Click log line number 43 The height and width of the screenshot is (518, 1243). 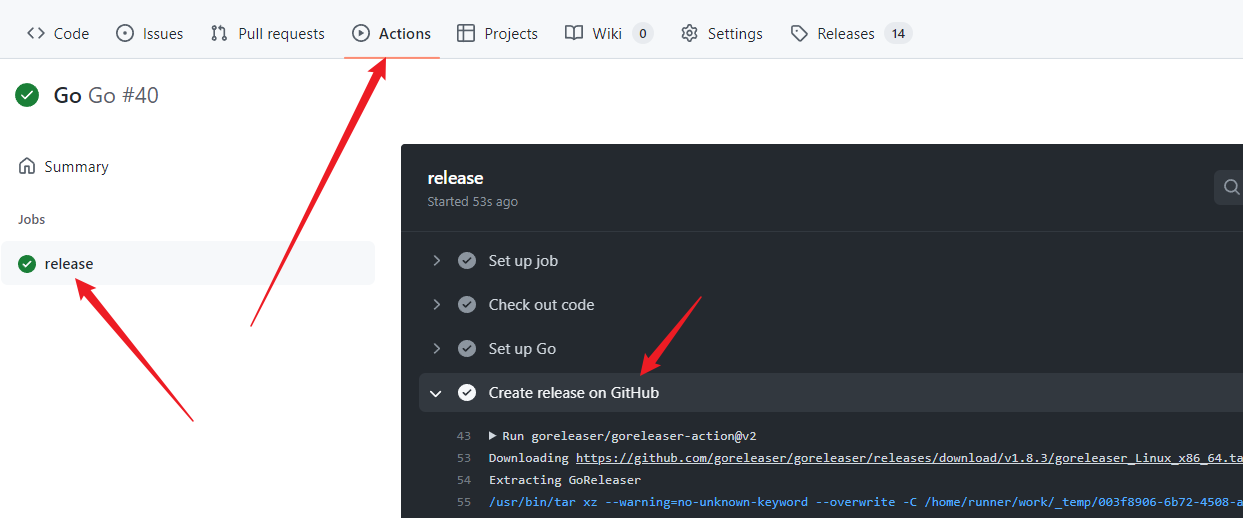463,436
